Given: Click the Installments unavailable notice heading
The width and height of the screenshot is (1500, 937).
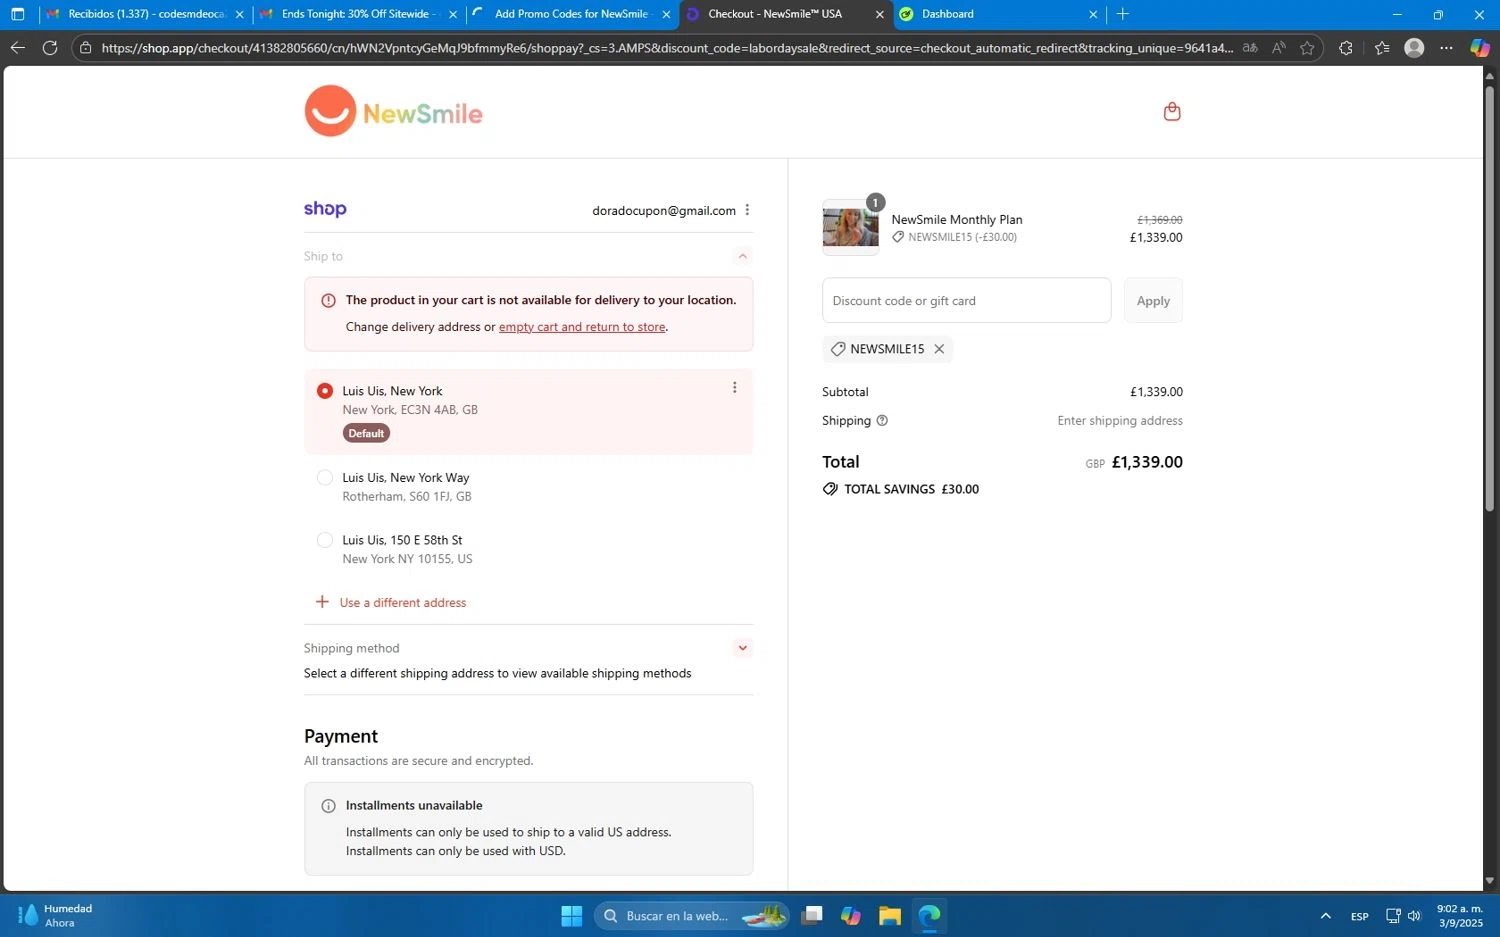Looking at the screenshot, I should click(414, 805).
